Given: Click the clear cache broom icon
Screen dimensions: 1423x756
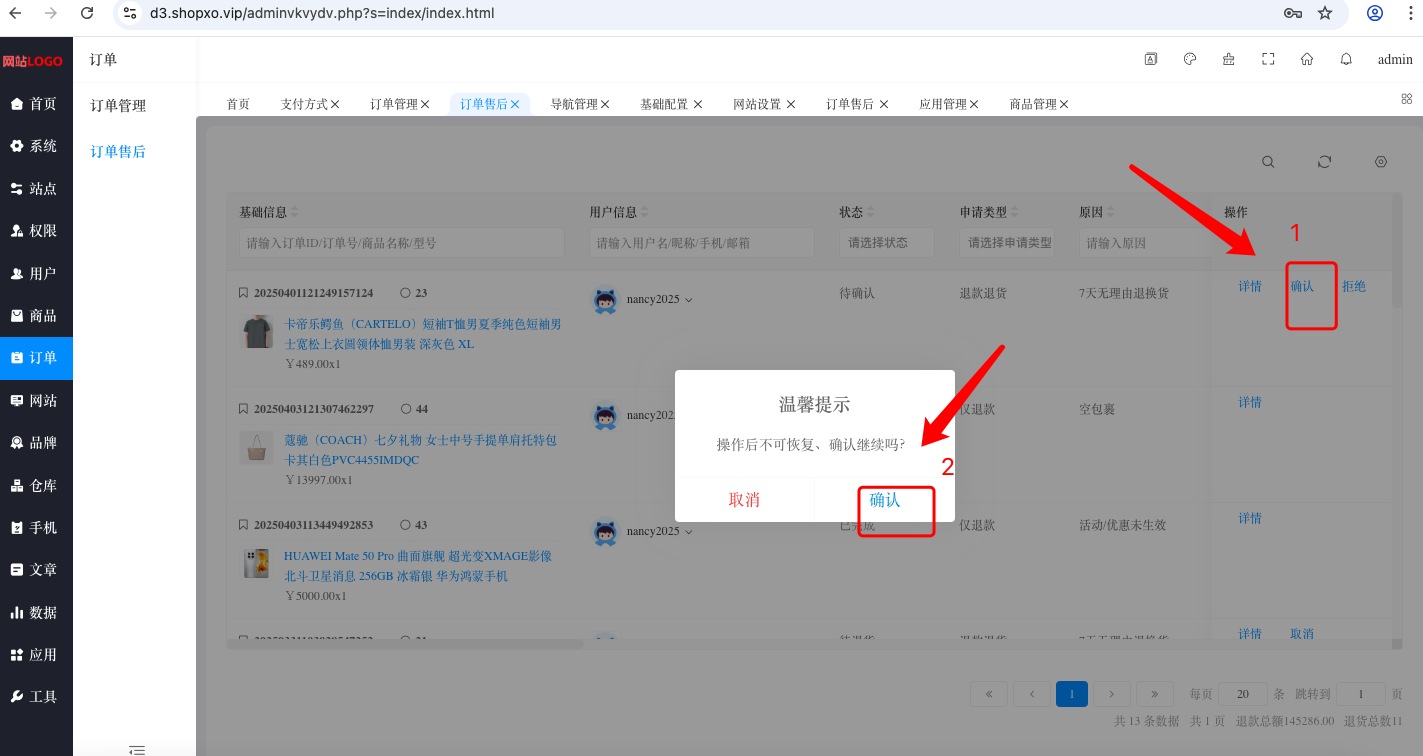Looking at the screenshot, I should pyautogui.click(x=1228, y=59).
